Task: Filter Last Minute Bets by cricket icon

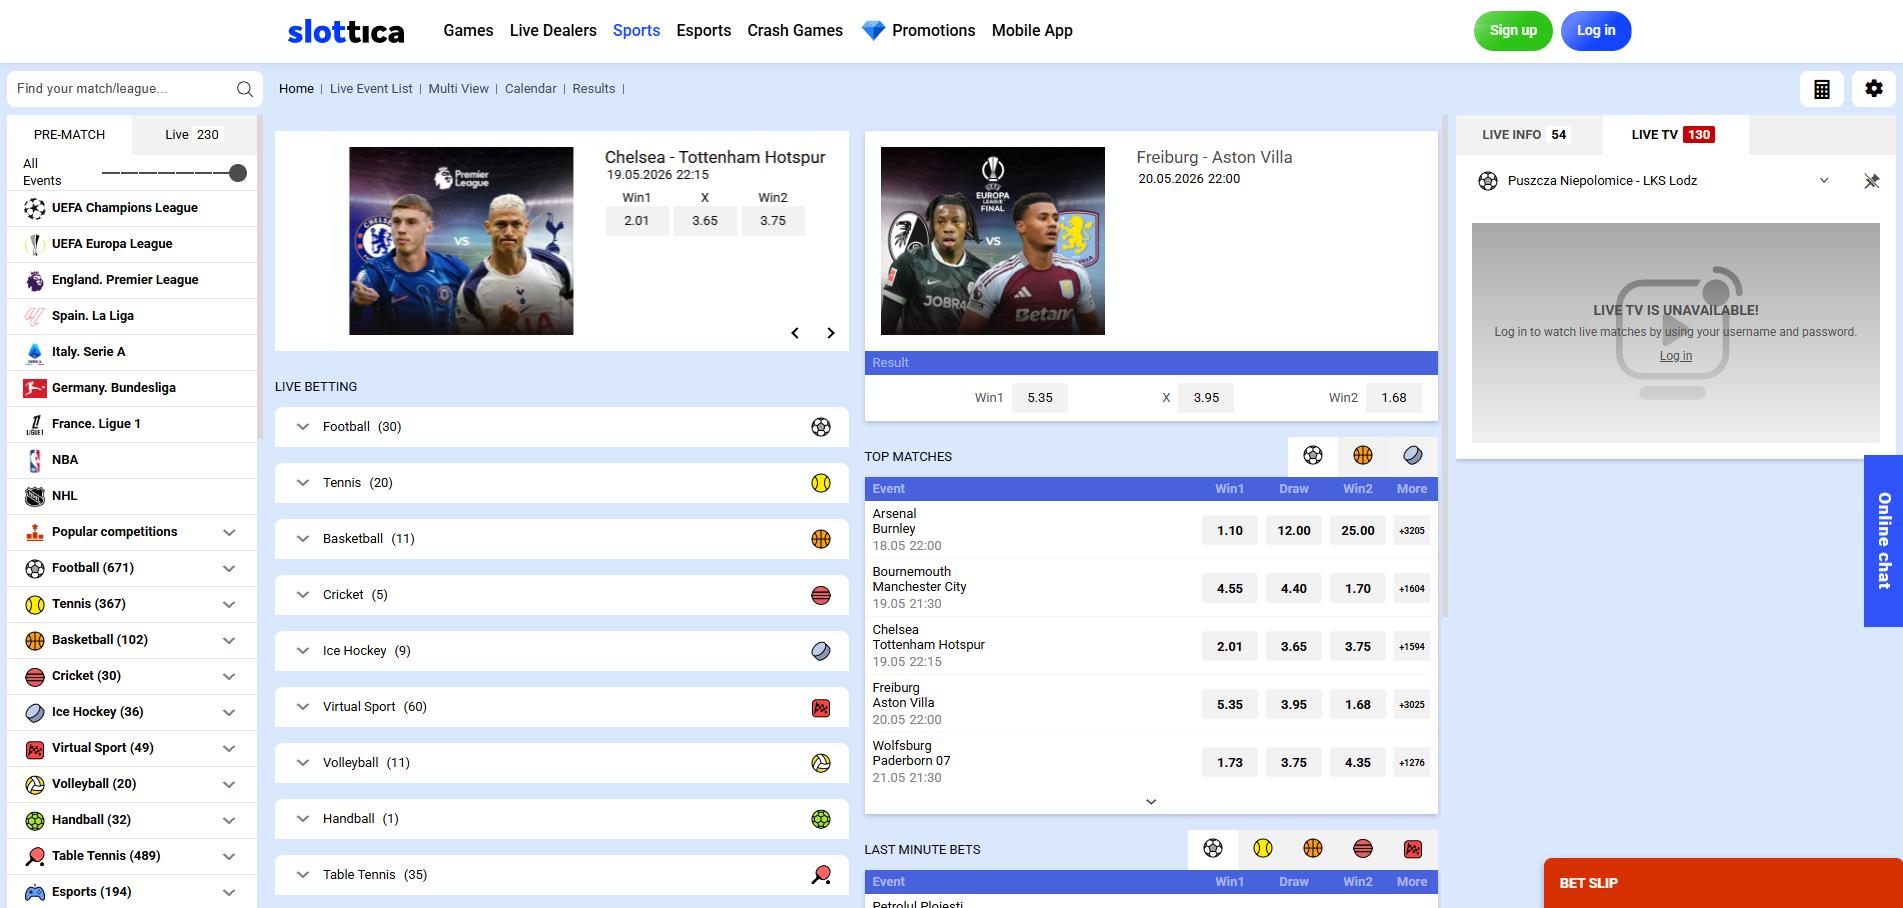Action: point(1363,849)
